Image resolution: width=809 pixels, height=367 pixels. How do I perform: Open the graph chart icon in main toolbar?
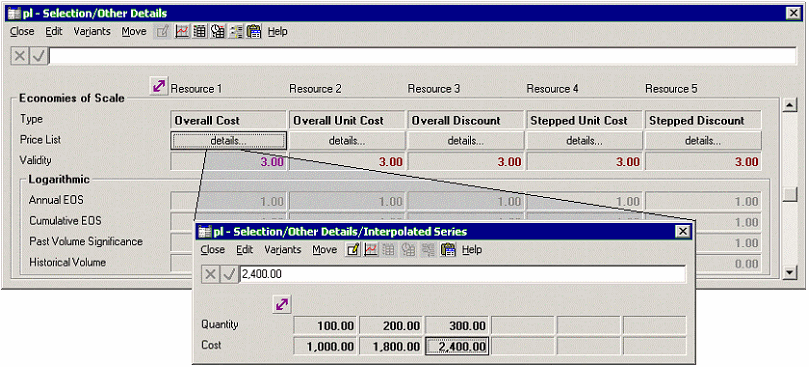[x=182, y=31]
